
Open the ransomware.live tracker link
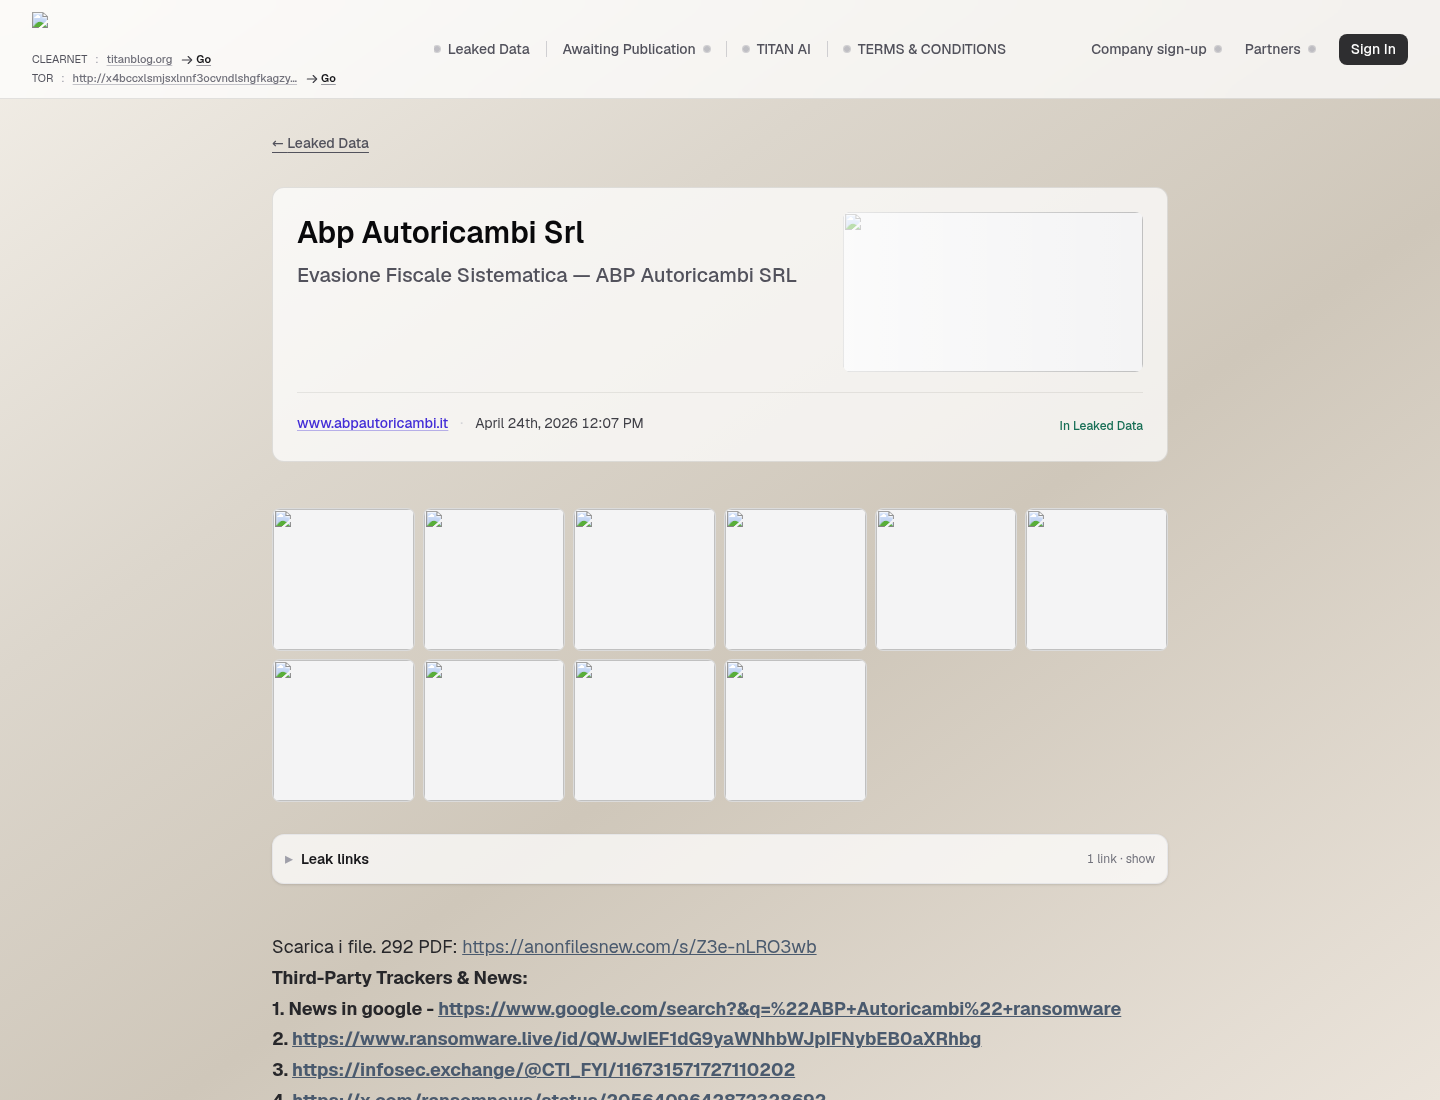click(x=636, y=1039)
